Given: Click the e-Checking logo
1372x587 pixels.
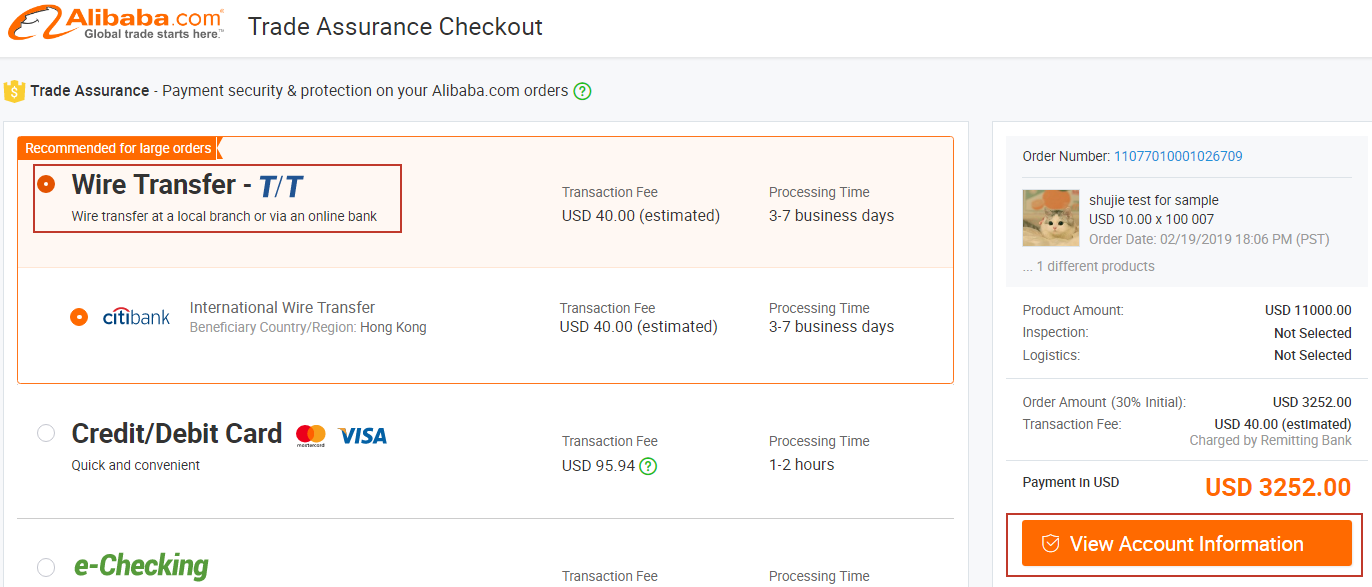Looking at the screenshot, I should click(x=141, y=566).
